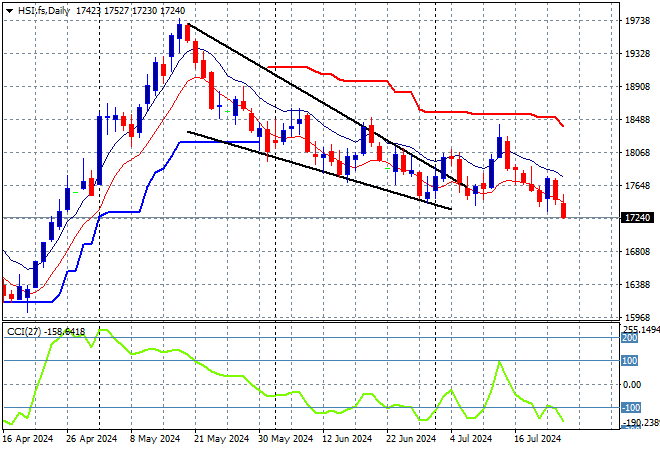Click the 4 Jul 2024 date label

(x=471, y=439)
